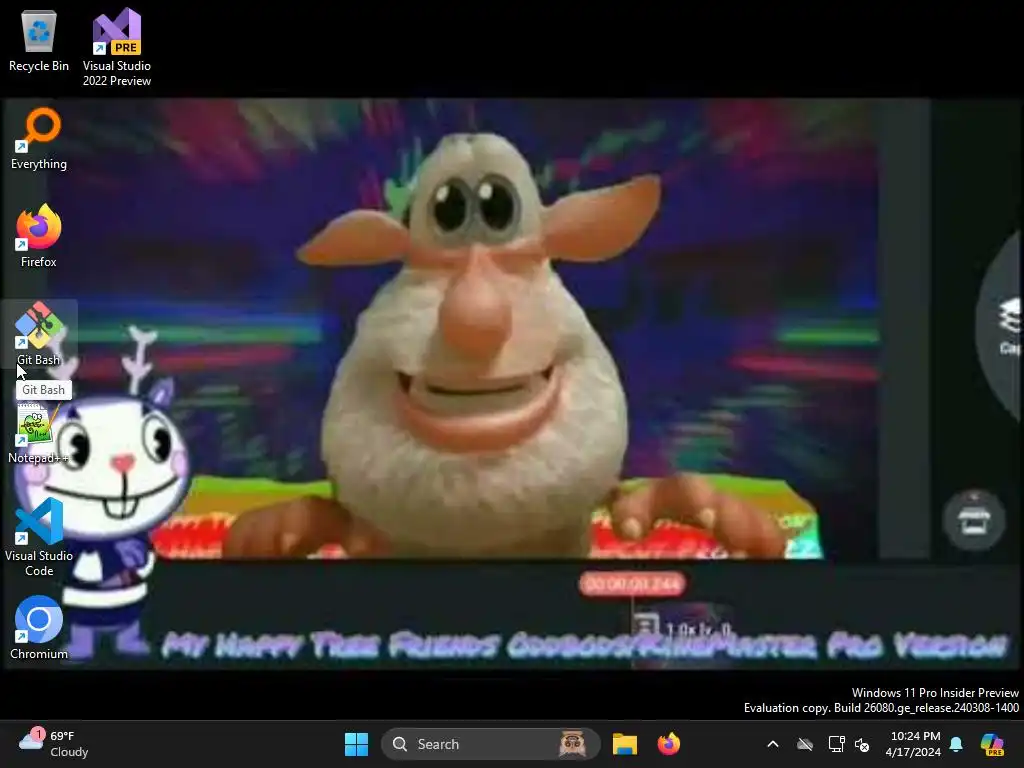Open the network display tray icon
The width and height of the screenshot is (1024, 768).
pos(836,744)
